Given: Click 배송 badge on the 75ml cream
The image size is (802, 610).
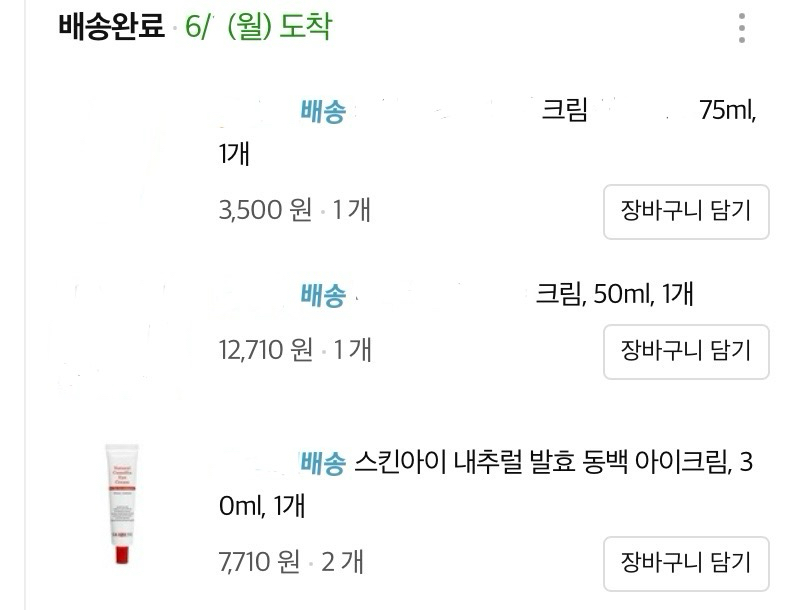Looking at the screenshot, I should tap(322, 112).
